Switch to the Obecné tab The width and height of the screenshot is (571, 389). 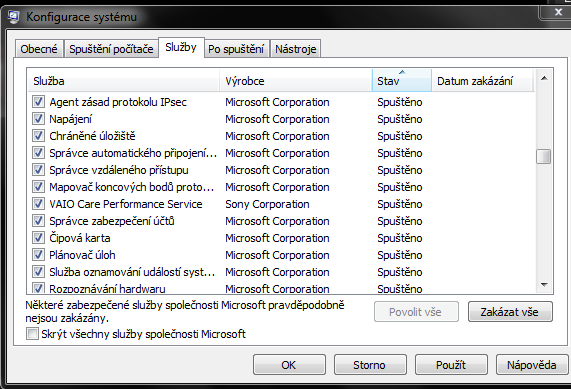pyautogui.click(x=39, y=49)
